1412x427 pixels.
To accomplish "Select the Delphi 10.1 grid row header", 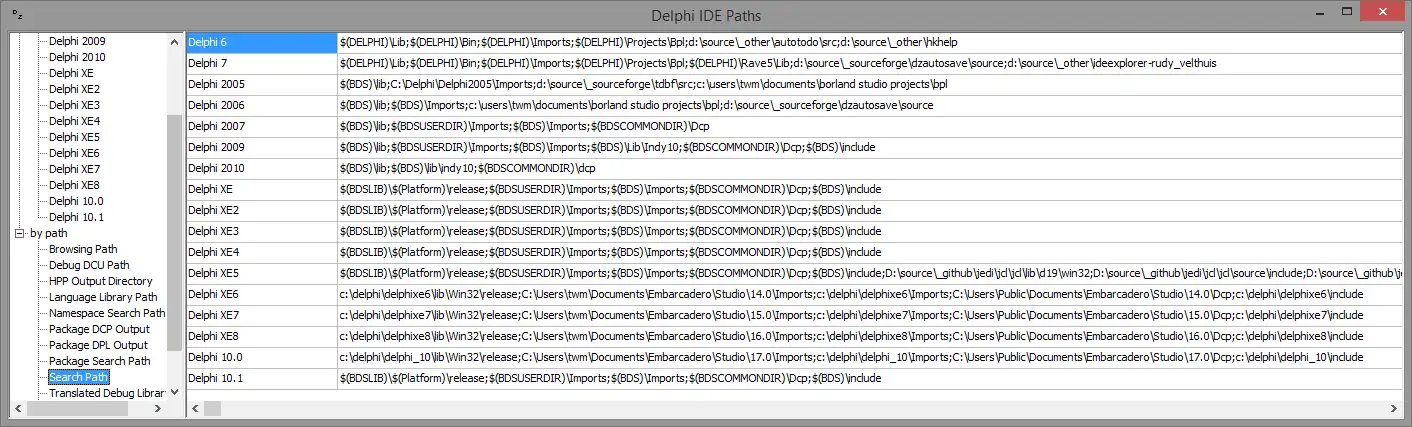I will pos(262,379).
